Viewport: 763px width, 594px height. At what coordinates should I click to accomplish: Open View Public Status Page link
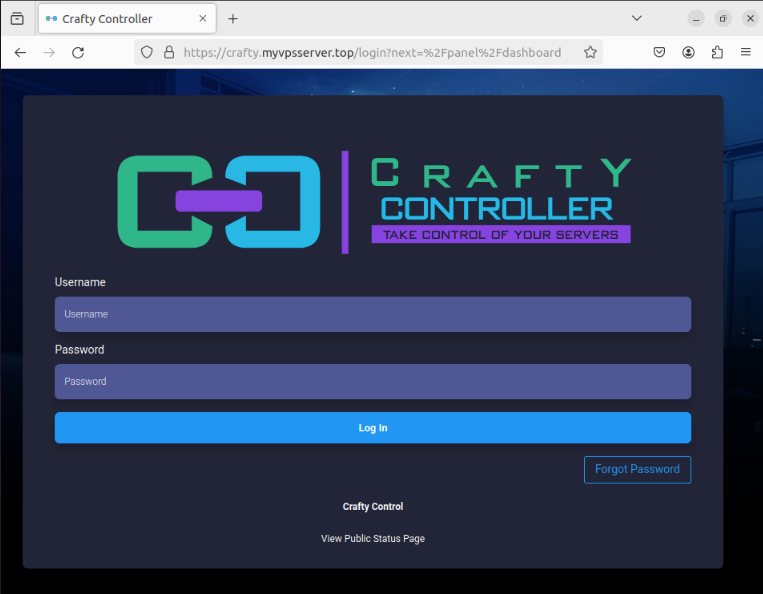373,539
